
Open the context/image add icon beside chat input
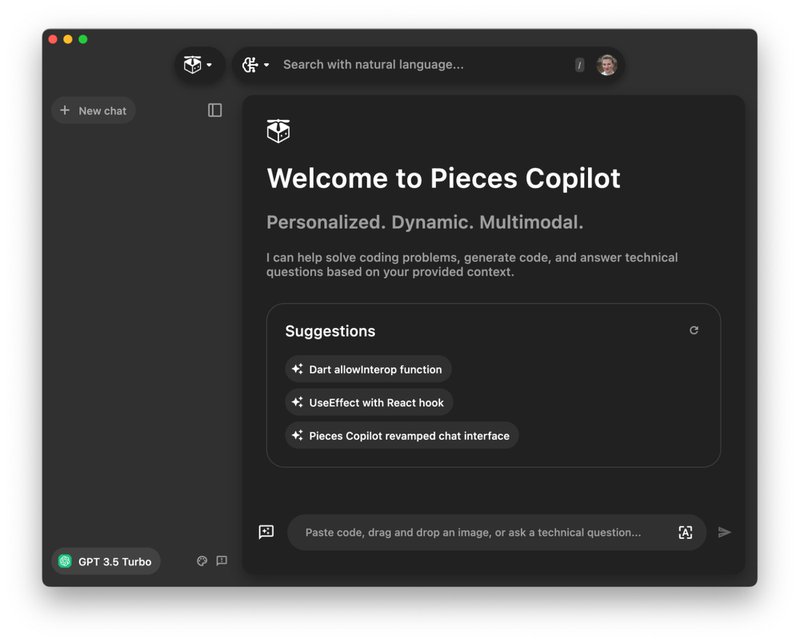266,532
